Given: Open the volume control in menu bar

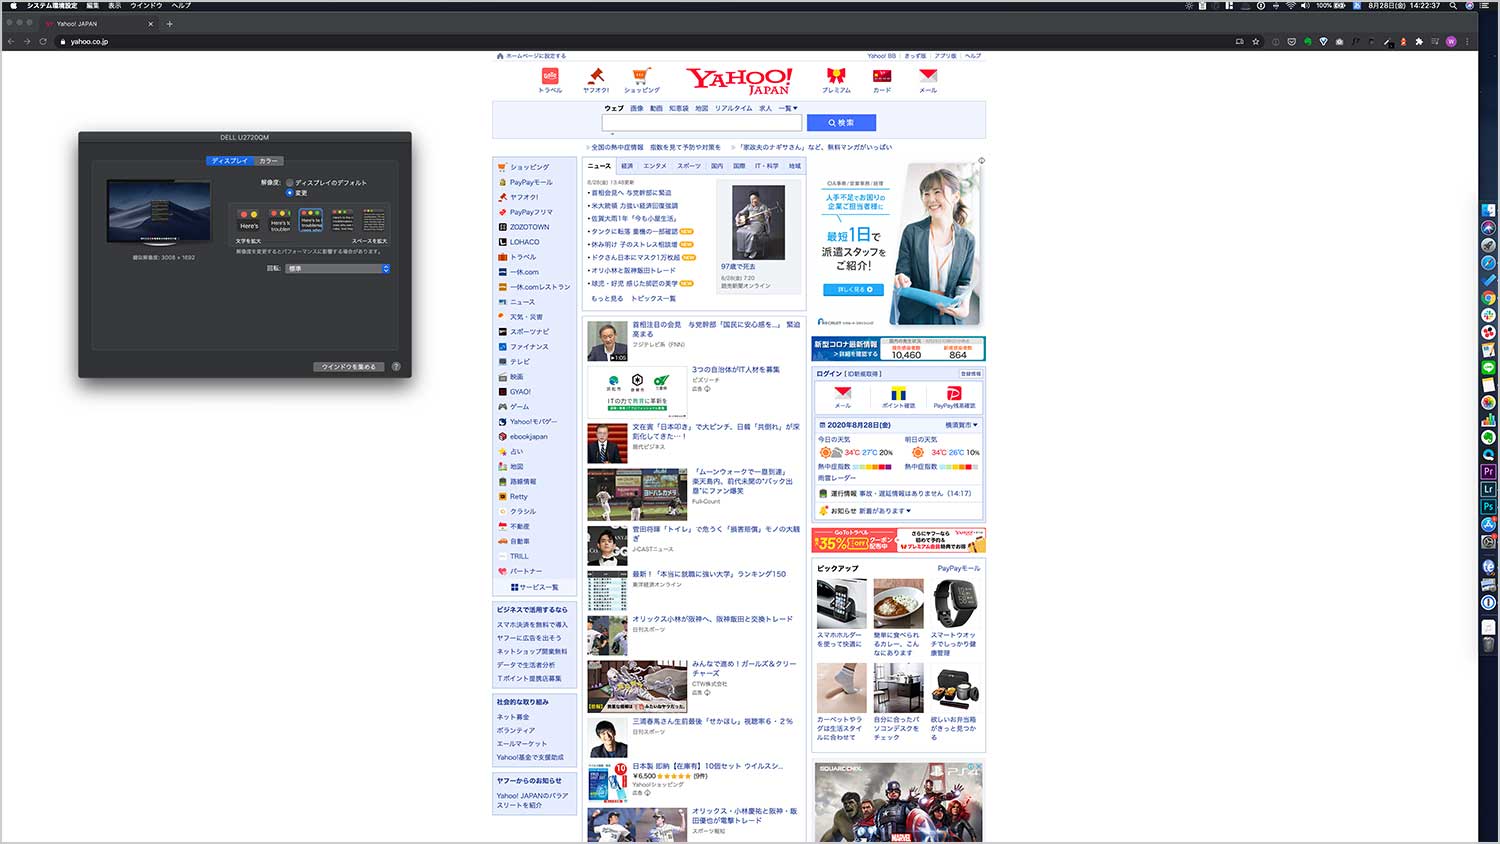Looking at the screenshot, I should 1305,5.
